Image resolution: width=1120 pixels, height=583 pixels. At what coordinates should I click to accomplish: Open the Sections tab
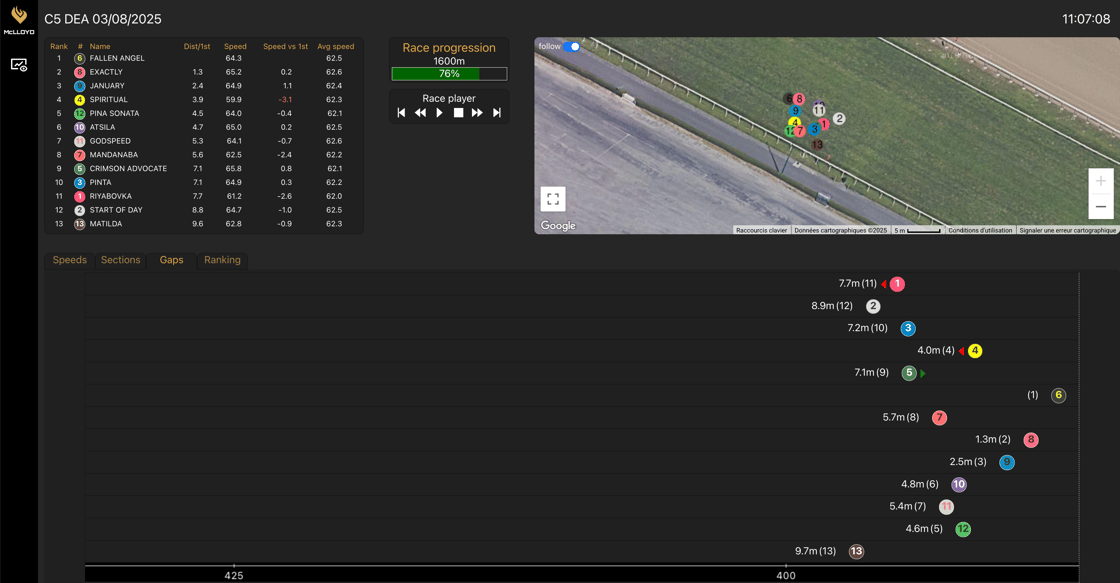pos(120,260)
